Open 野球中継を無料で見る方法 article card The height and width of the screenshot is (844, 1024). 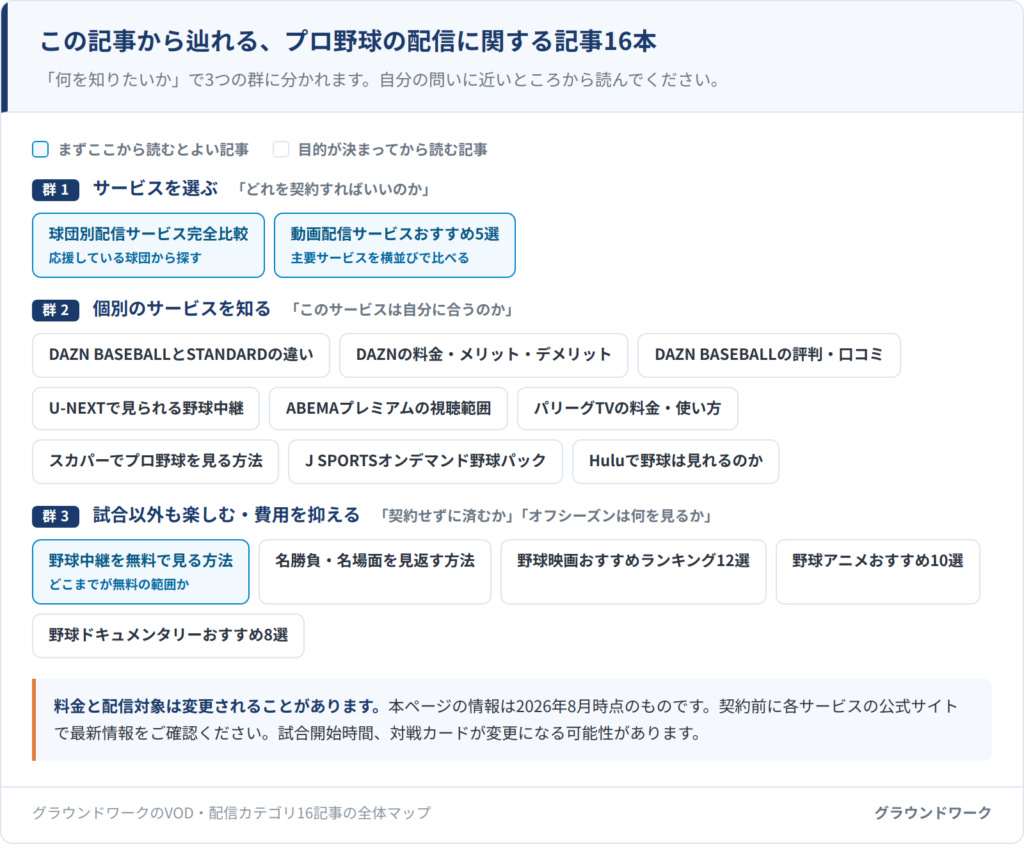[x=140, y=572]
